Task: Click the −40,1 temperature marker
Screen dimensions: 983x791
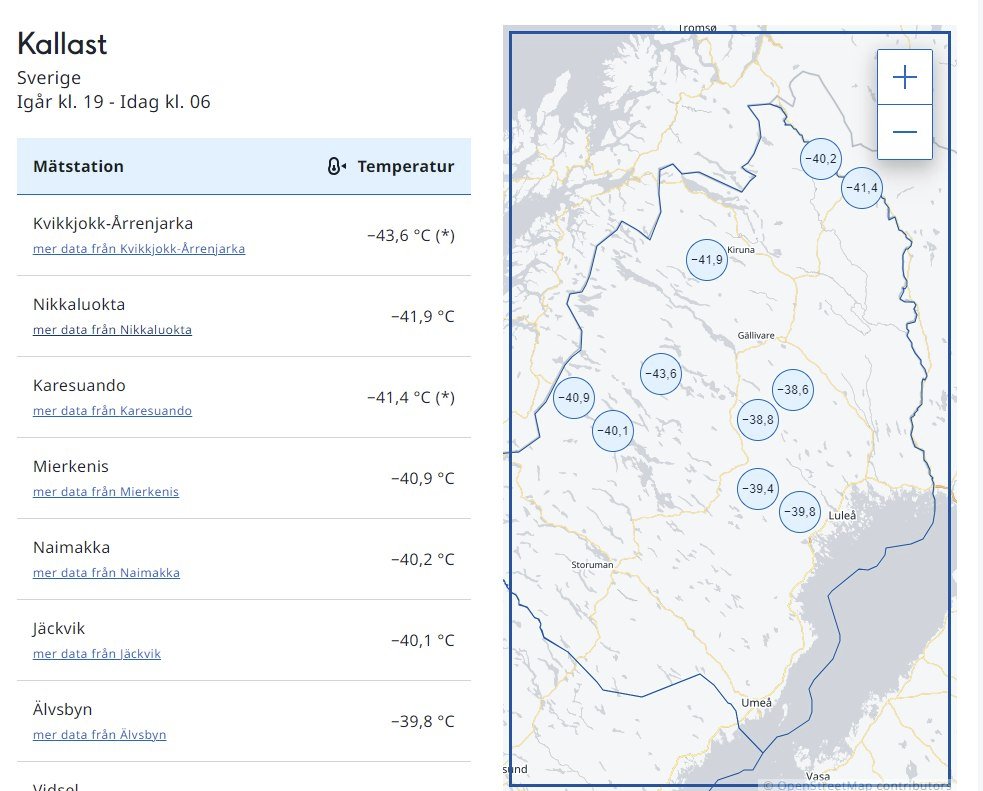Action: pyautogui.click(x=612, y=431)
